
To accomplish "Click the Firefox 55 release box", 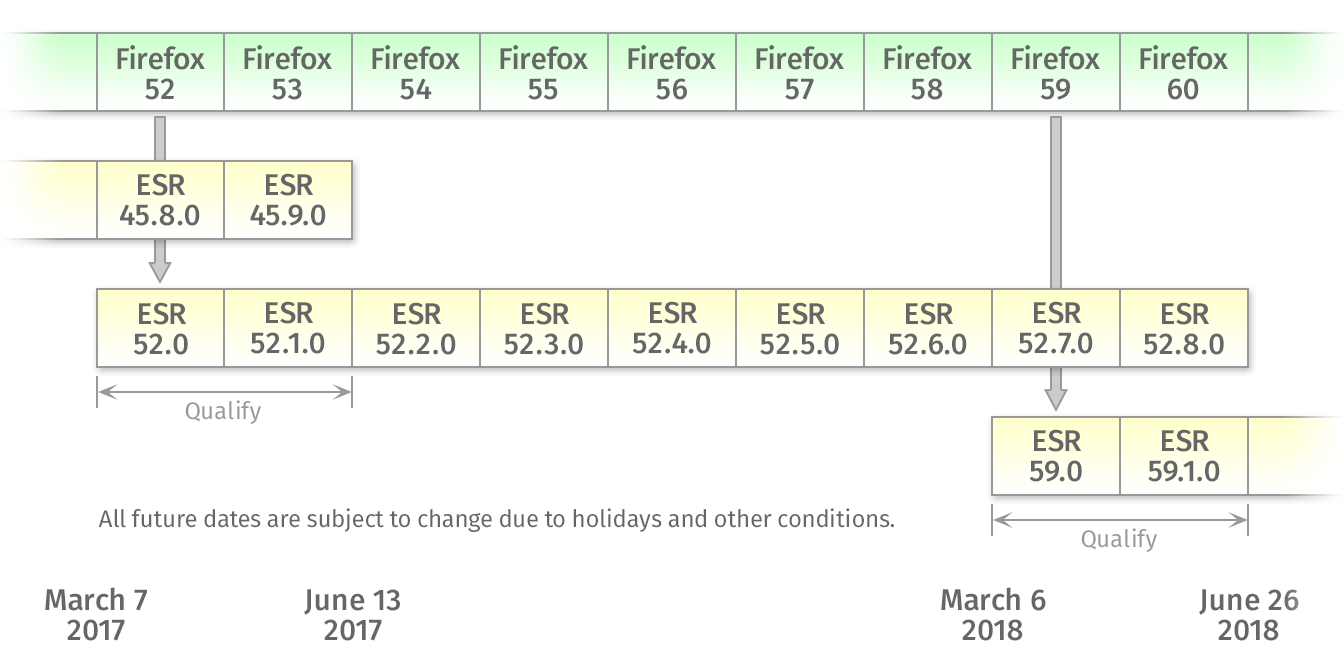I will click(x=544, y=73).
